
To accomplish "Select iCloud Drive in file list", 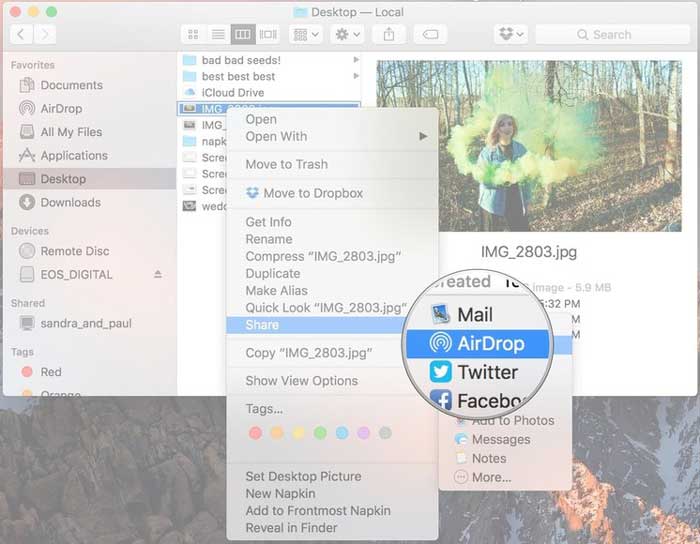I will (x=233, y=93).
